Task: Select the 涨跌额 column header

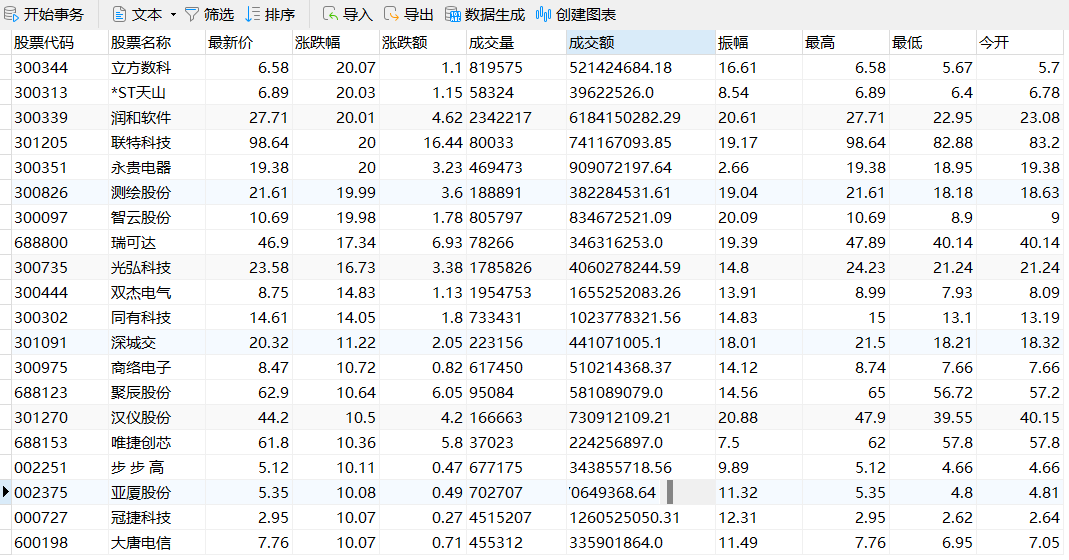Action: tap(423, 43)
